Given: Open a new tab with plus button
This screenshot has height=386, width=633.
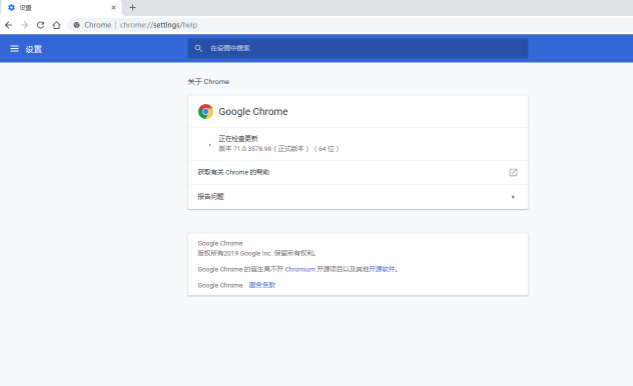Looking at the screenshot, I should (132, 7).
